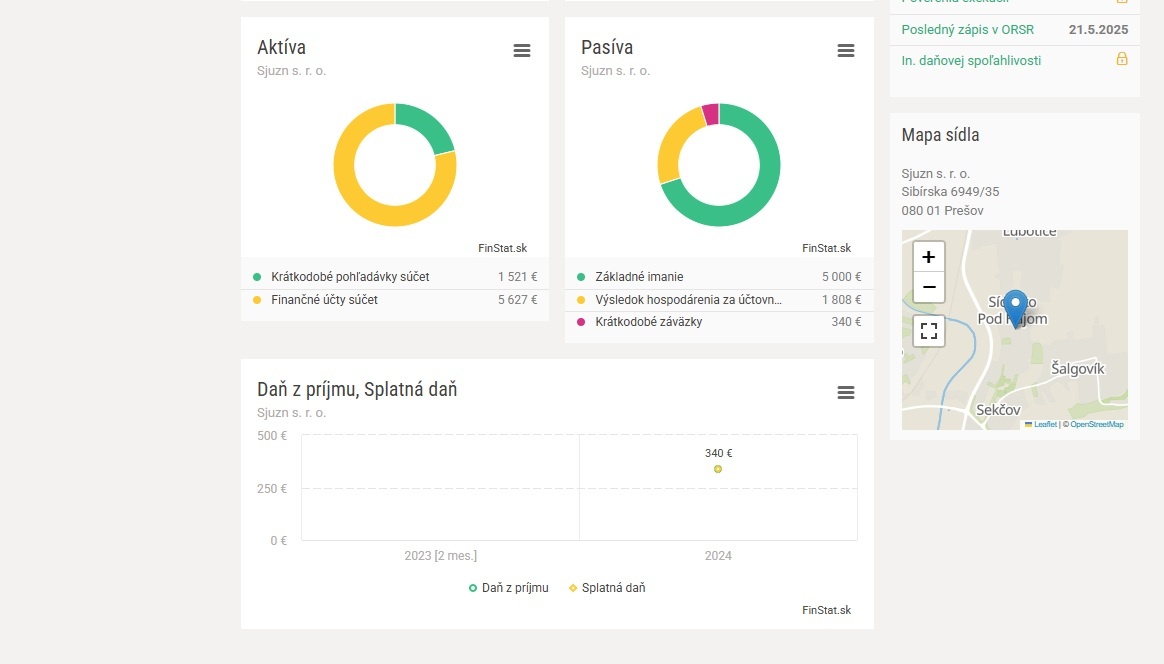Open In. daňovej spoľahlivosti link
This screenshot has height=664, width=1164.
(971, 61)
